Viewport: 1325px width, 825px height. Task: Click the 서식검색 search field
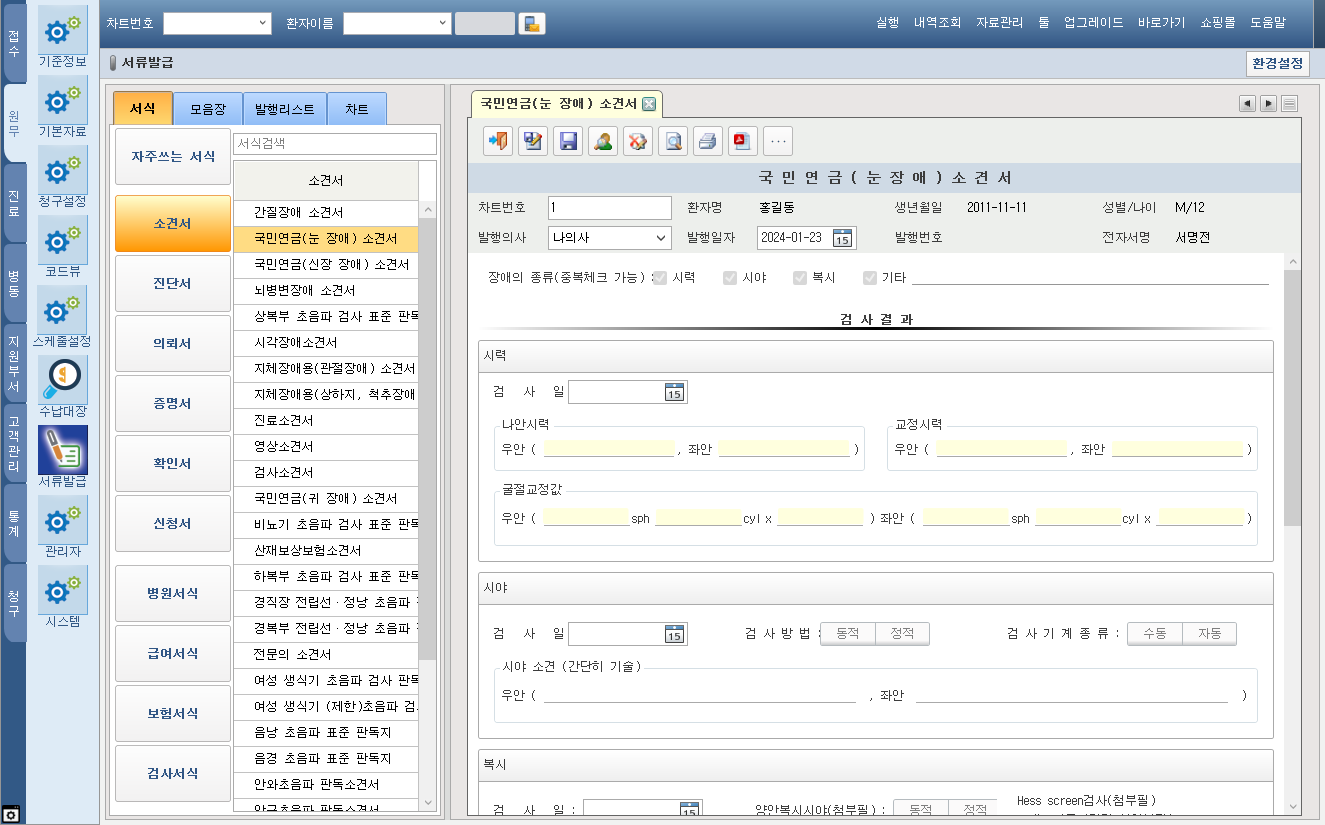[334, 144]
